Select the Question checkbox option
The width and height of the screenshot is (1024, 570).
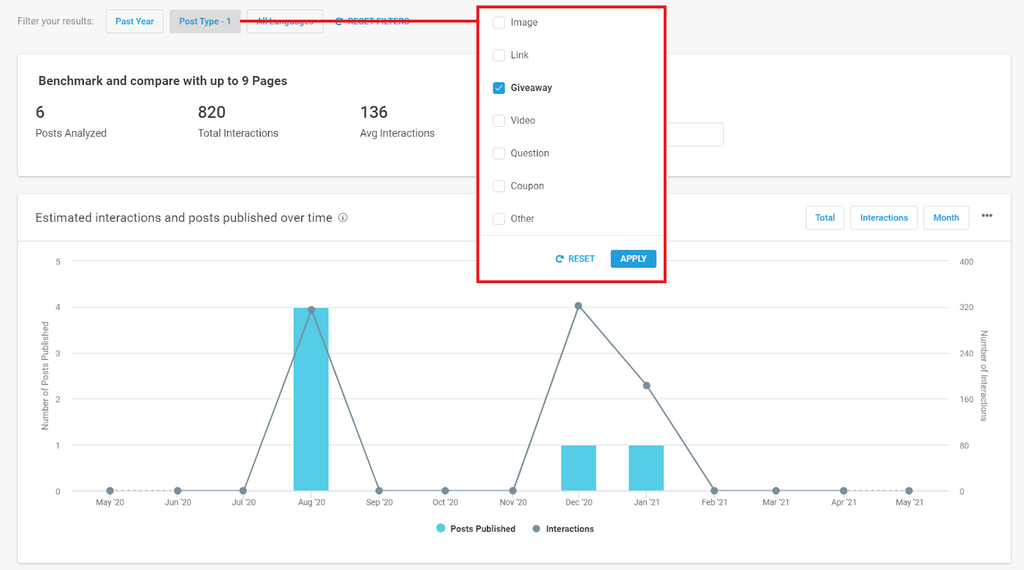point(499,154)
